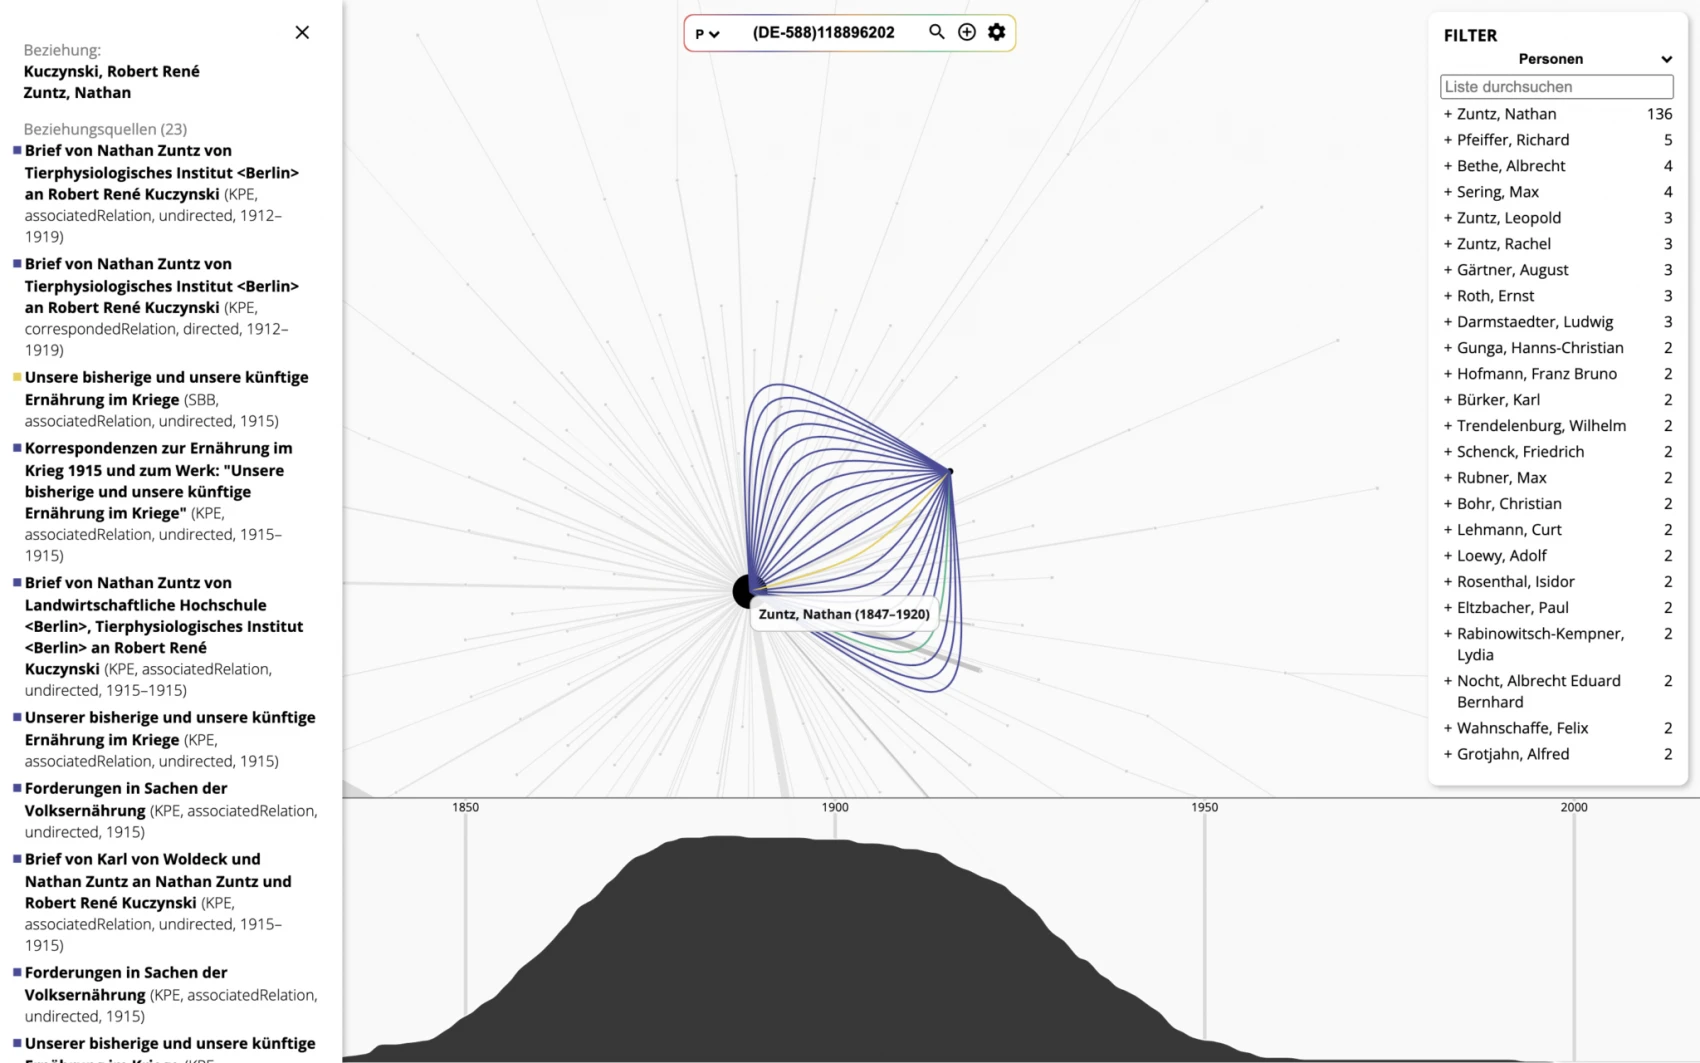Click the search magnifier icon
Viewport: 1700px width, 1063px height.
click(x=936, y=32)
